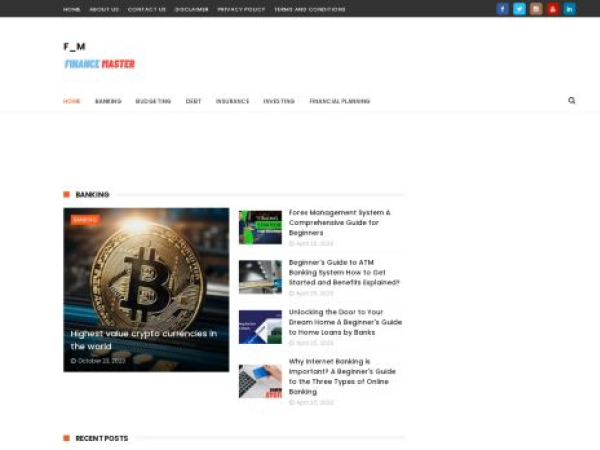Image resolution: width=600 pixels, height=450 pixels.
Task: Open the Facebook social icon
Action: pos(502,9)
